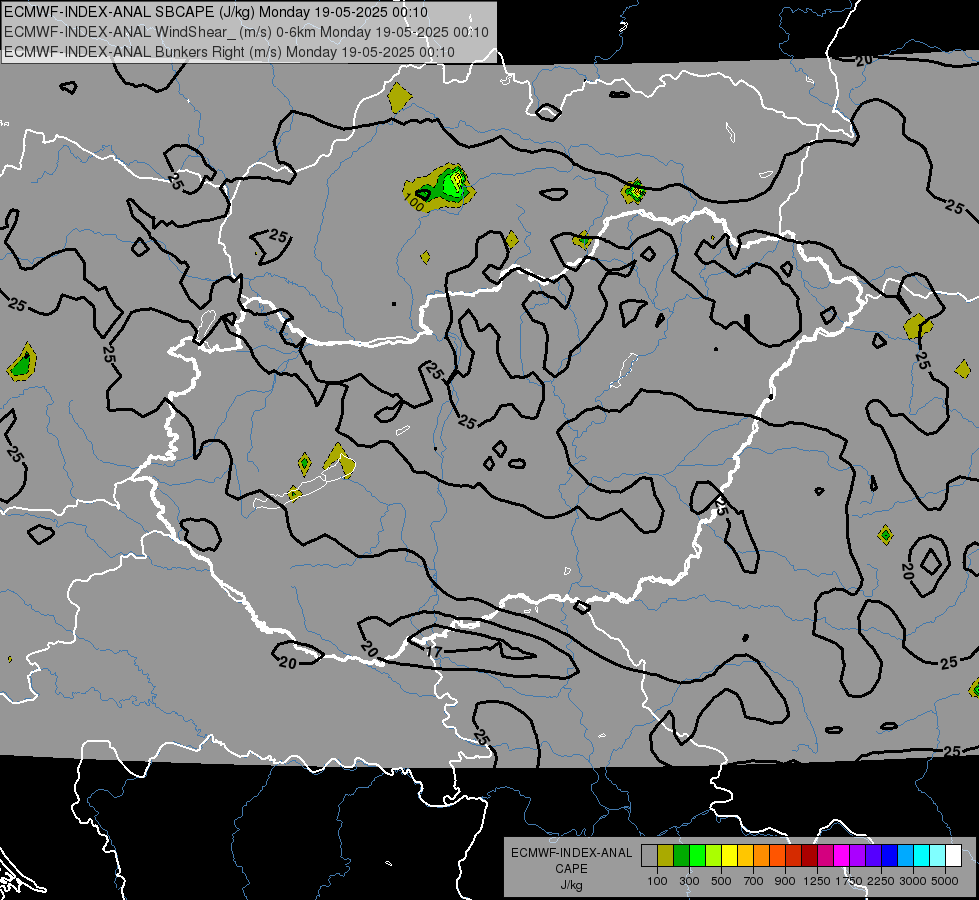Click the 17 contour label on map

[x=434, y=651]
